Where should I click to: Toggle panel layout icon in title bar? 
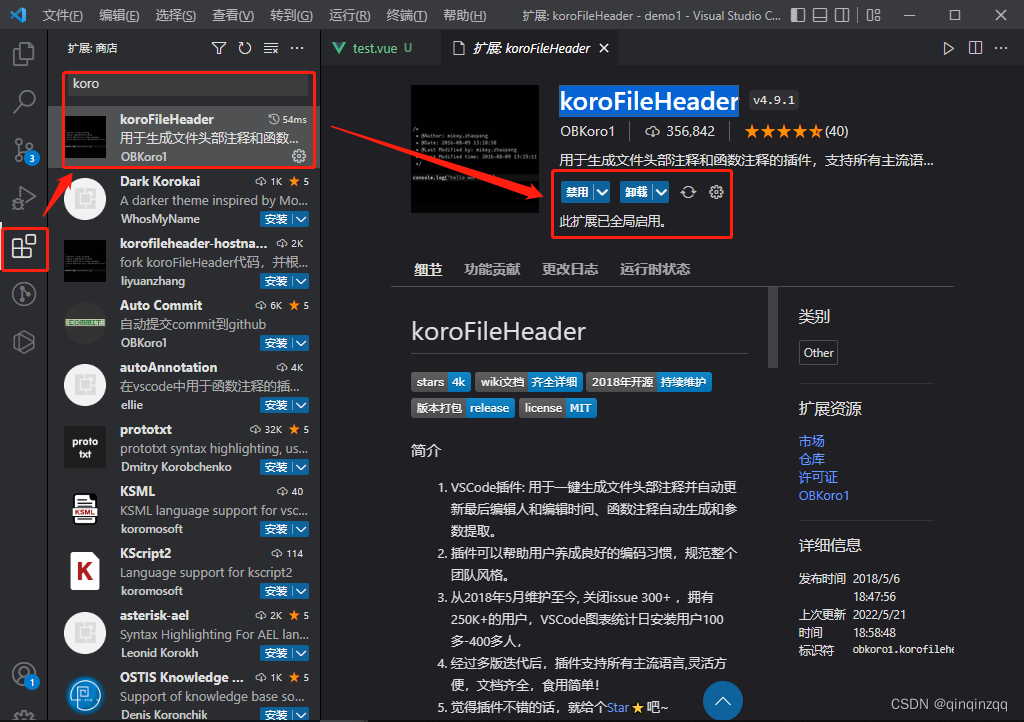pyautogui.click(x=820, y=15)
